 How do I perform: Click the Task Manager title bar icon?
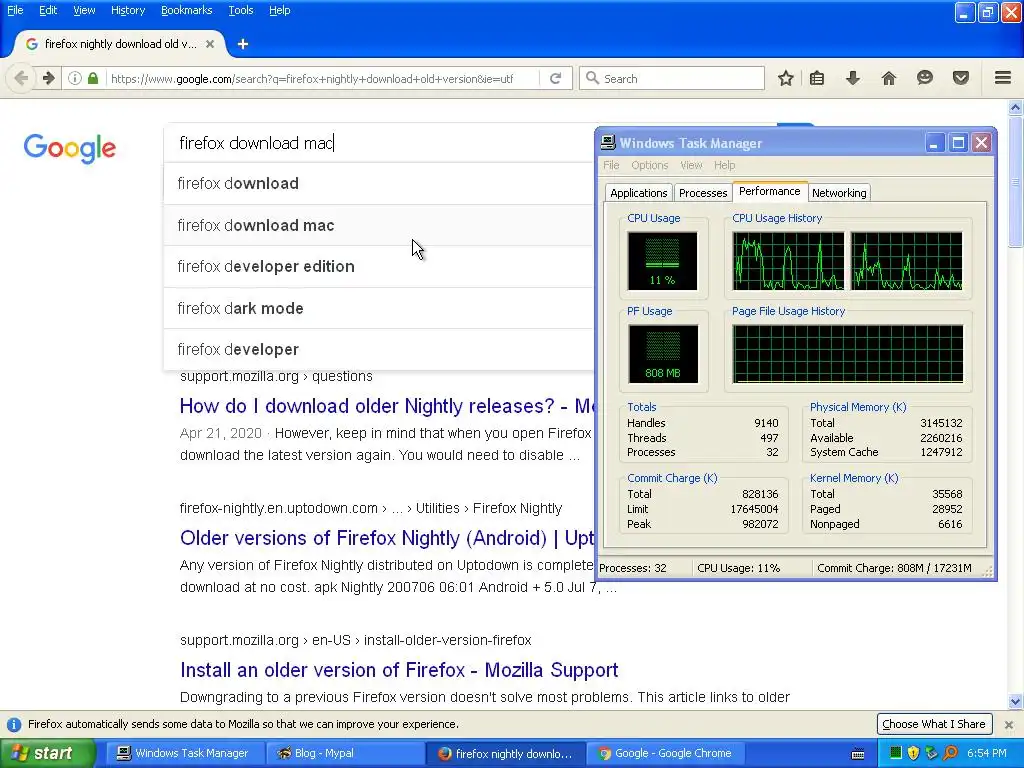608,142
